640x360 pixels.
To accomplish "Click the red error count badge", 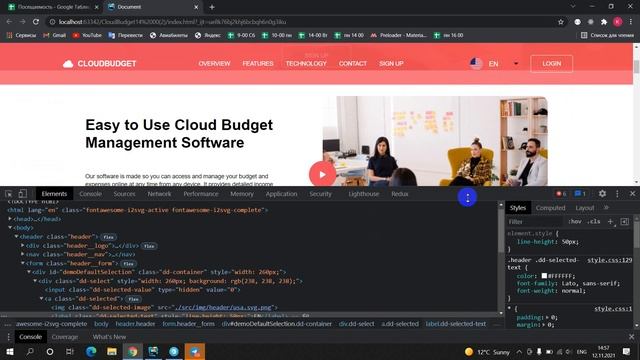I will (x=561, y=194).
